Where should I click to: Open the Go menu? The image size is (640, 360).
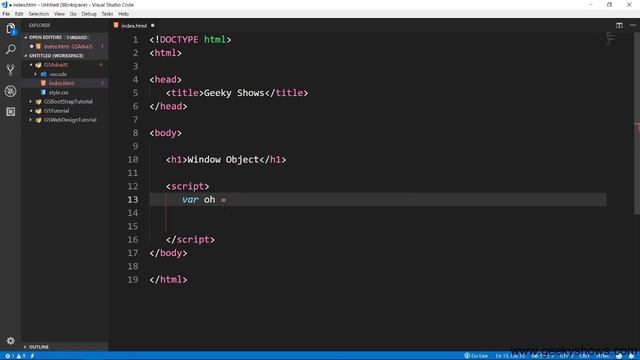(x=73, y=14)
